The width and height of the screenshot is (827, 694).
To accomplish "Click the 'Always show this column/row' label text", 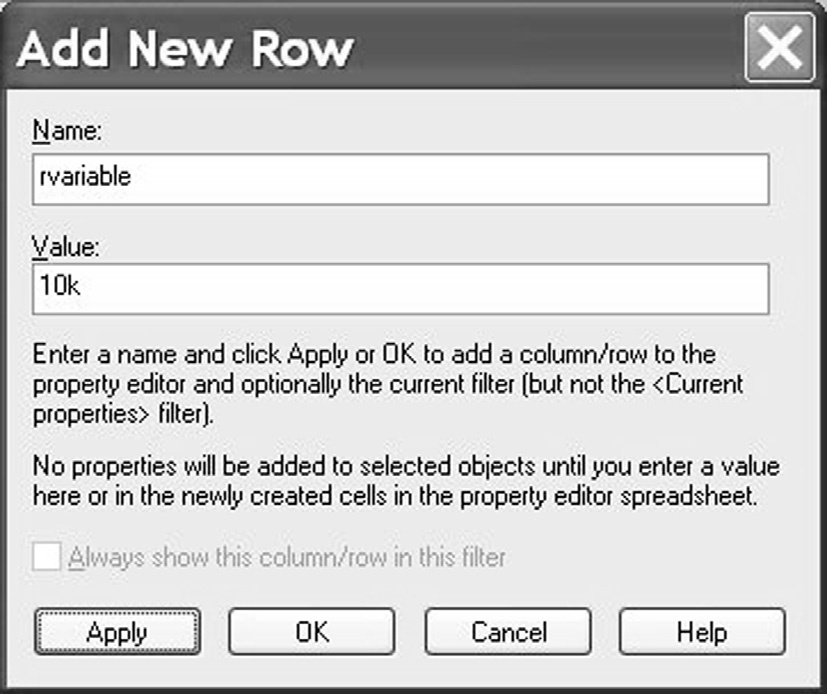I will (x=286, y=557).
